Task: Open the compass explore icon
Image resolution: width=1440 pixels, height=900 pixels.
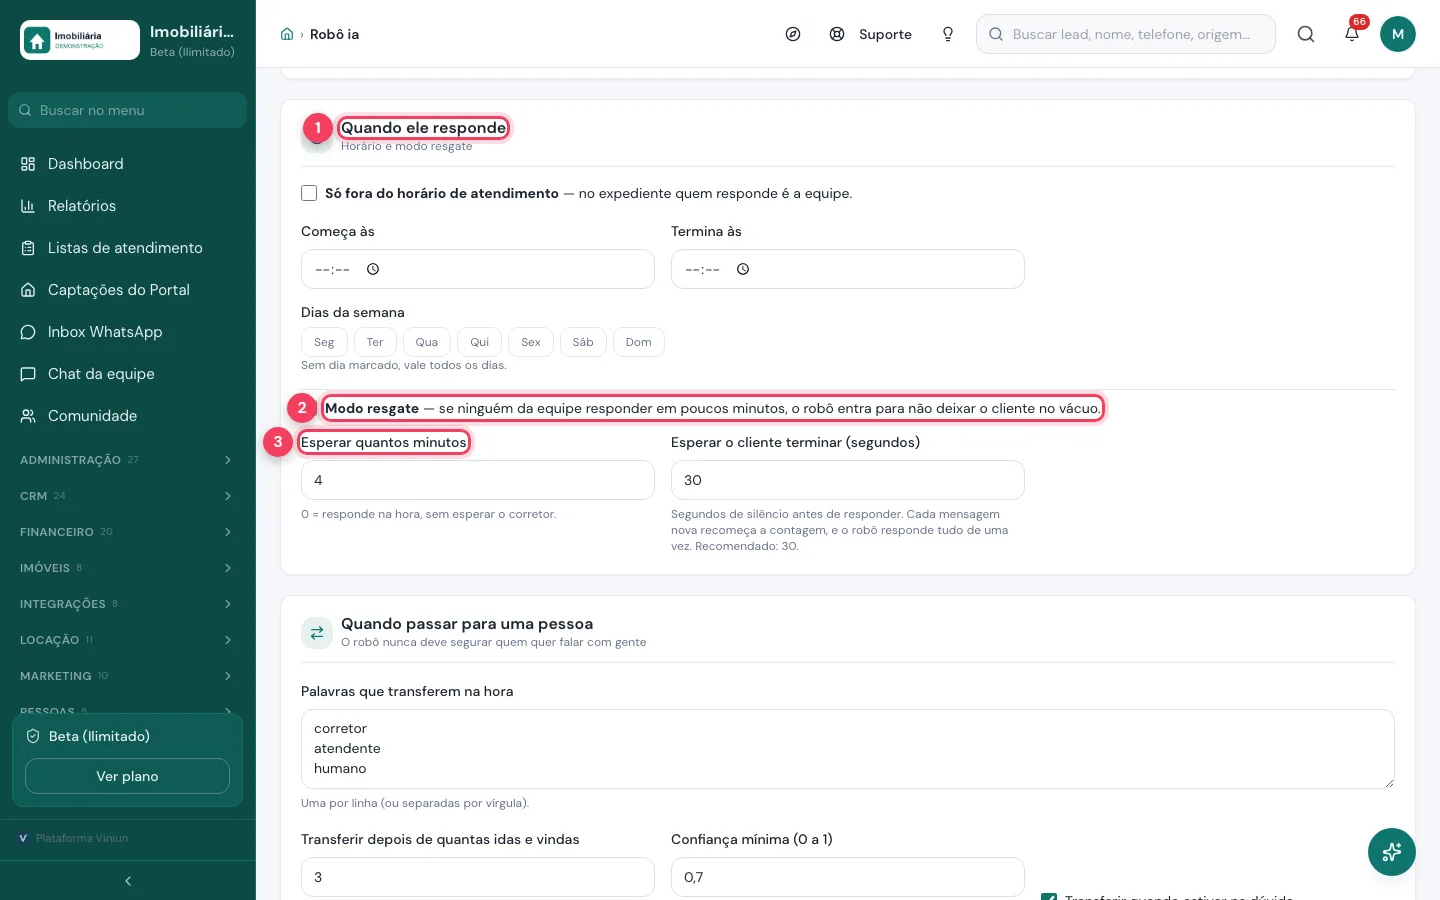Action: click(x=793, y=34)
